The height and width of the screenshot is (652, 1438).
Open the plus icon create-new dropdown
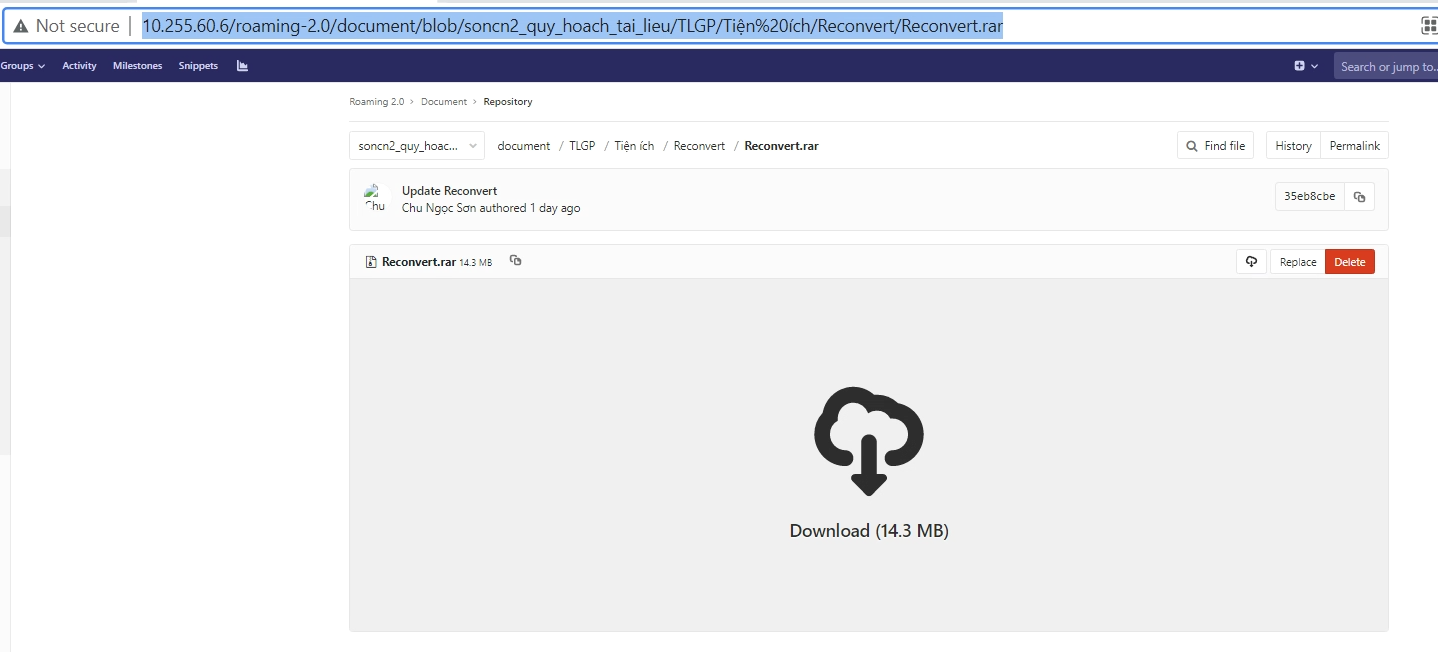tap(1305, 66)
